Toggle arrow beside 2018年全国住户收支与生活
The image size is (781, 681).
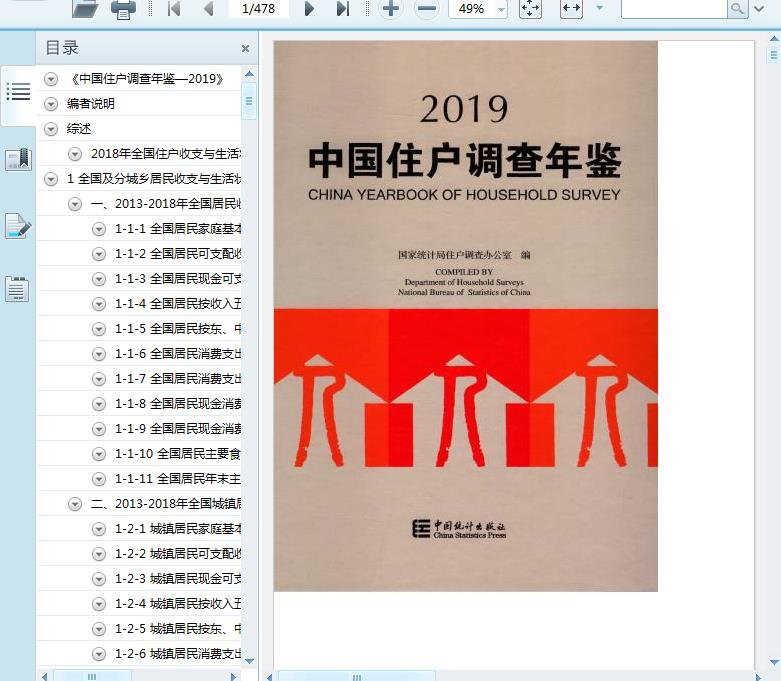pos(75,154)
